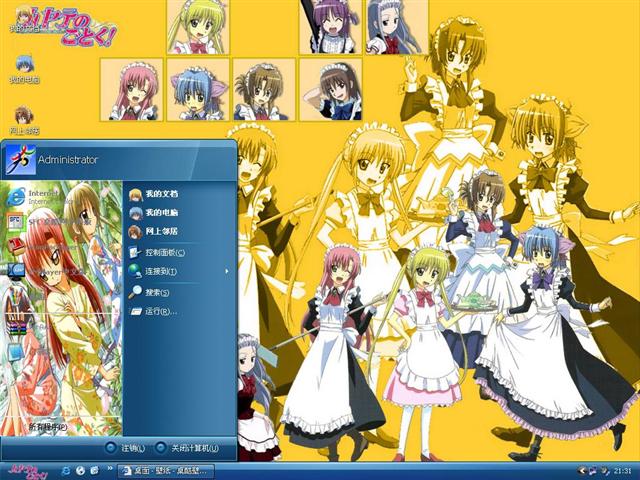Expand 所有程序(P) list
The image size is (640, 480).
tap(47, 427)
